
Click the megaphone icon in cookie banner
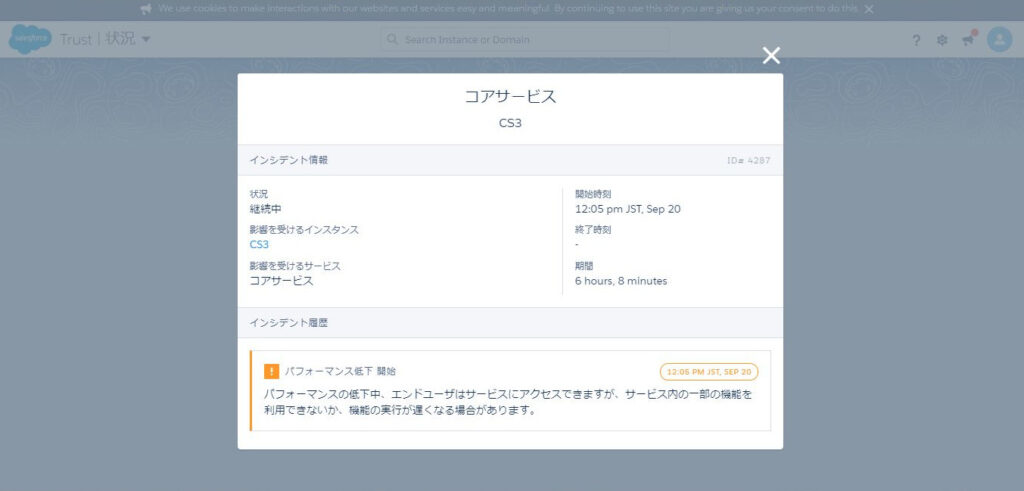(146, 9)
